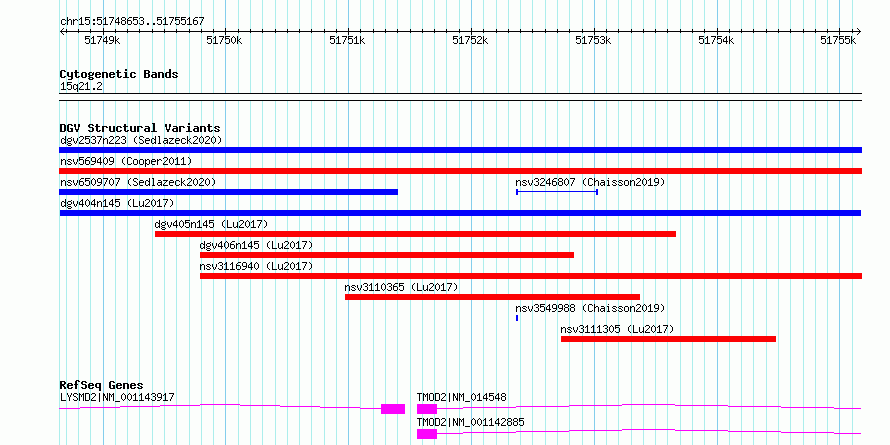This screenshot has height=445, width=890.
Task: Click the 51753k ruler position
Action: tap(593, 40)
